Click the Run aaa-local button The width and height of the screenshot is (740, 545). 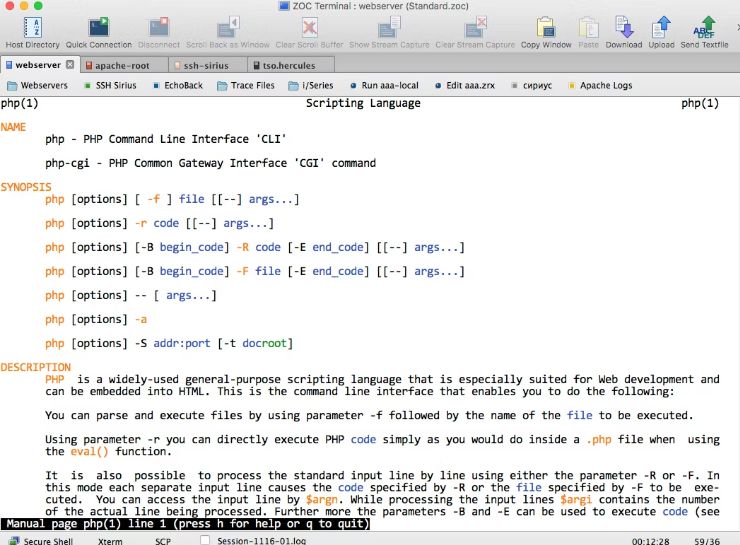click(386, 86)
